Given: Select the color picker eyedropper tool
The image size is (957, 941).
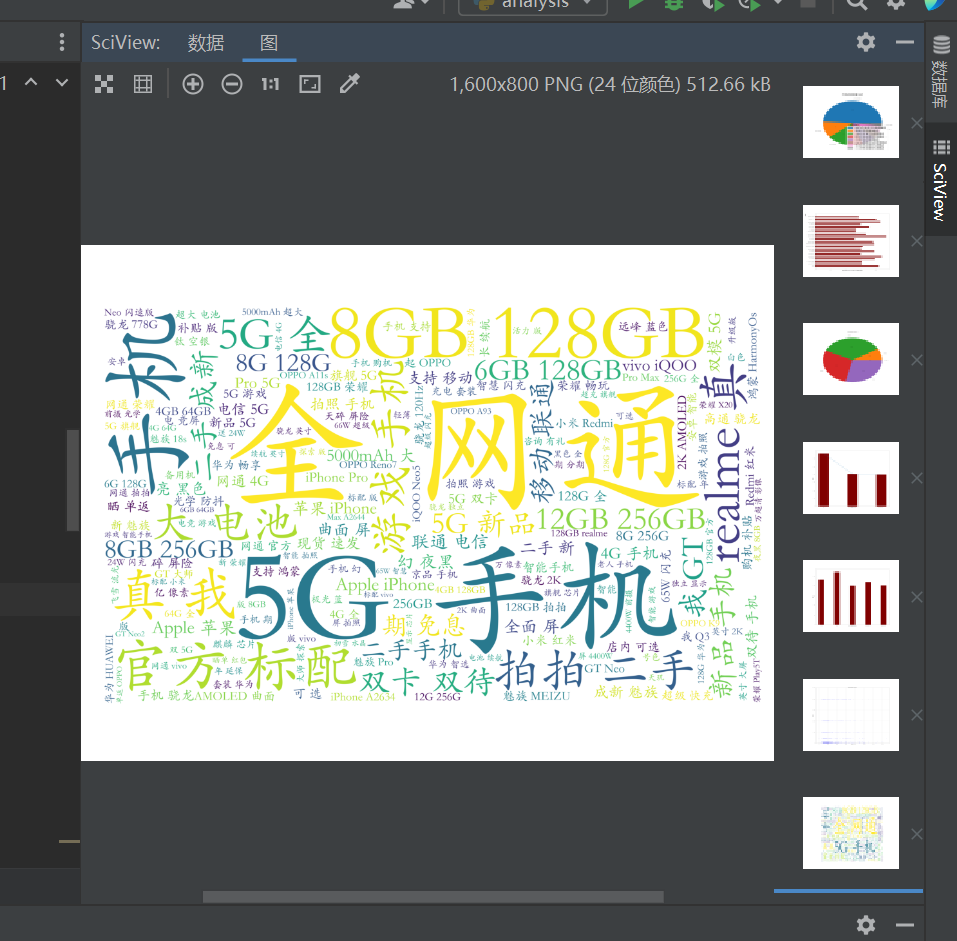Looking at the screenshot, I should pyautogui.click(x=350, y=84).
